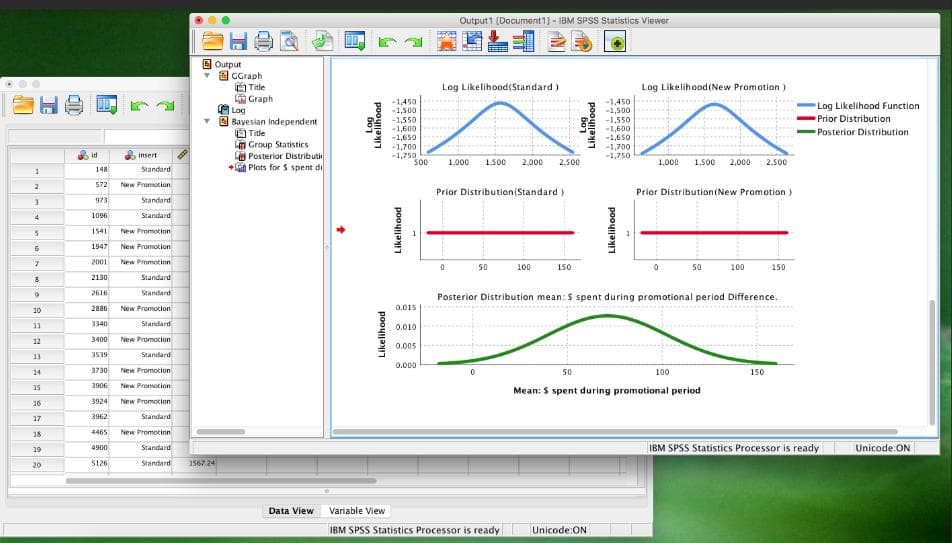Click the Log Likelihood(New Promotion) chart
The image size is (952, 543).
[714, 125]
